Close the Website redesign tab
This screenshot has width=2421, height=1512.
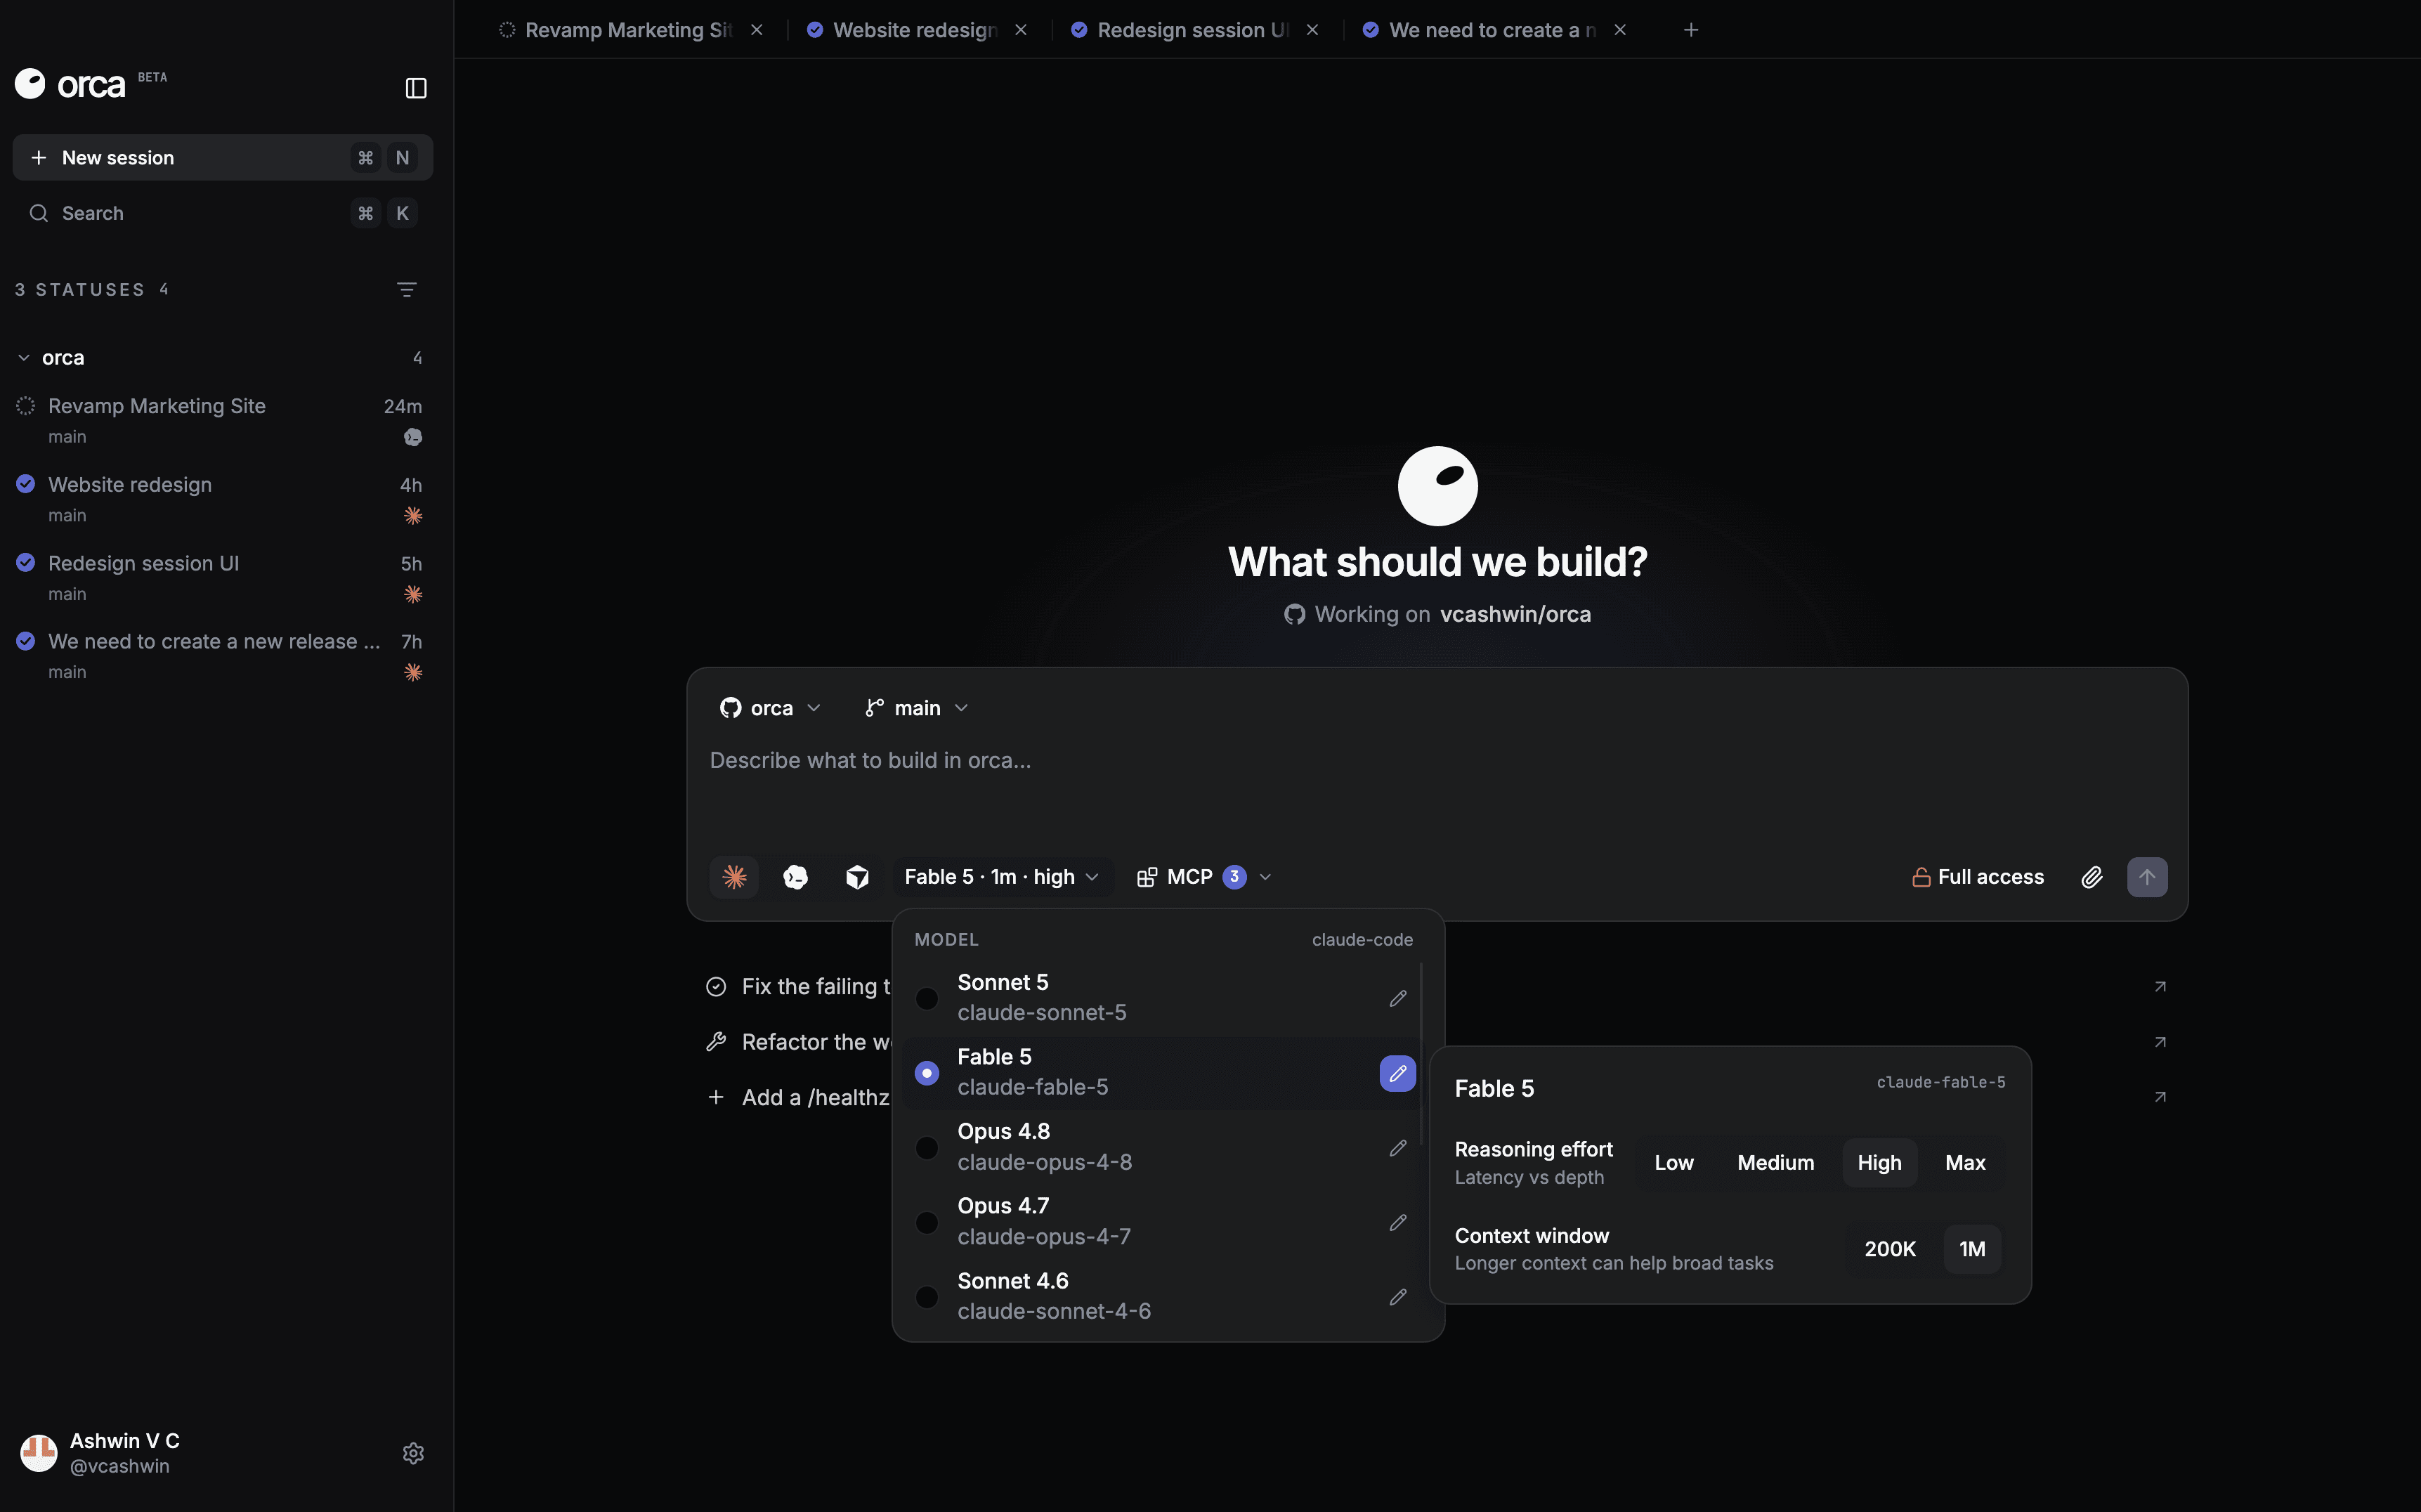(1021, 30)
